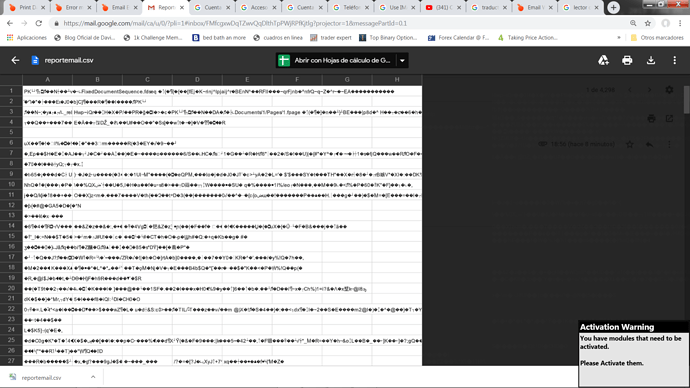Click the Chrome three-dot menu button
This screenshot has height=388, width=690.
click(680, 23)
